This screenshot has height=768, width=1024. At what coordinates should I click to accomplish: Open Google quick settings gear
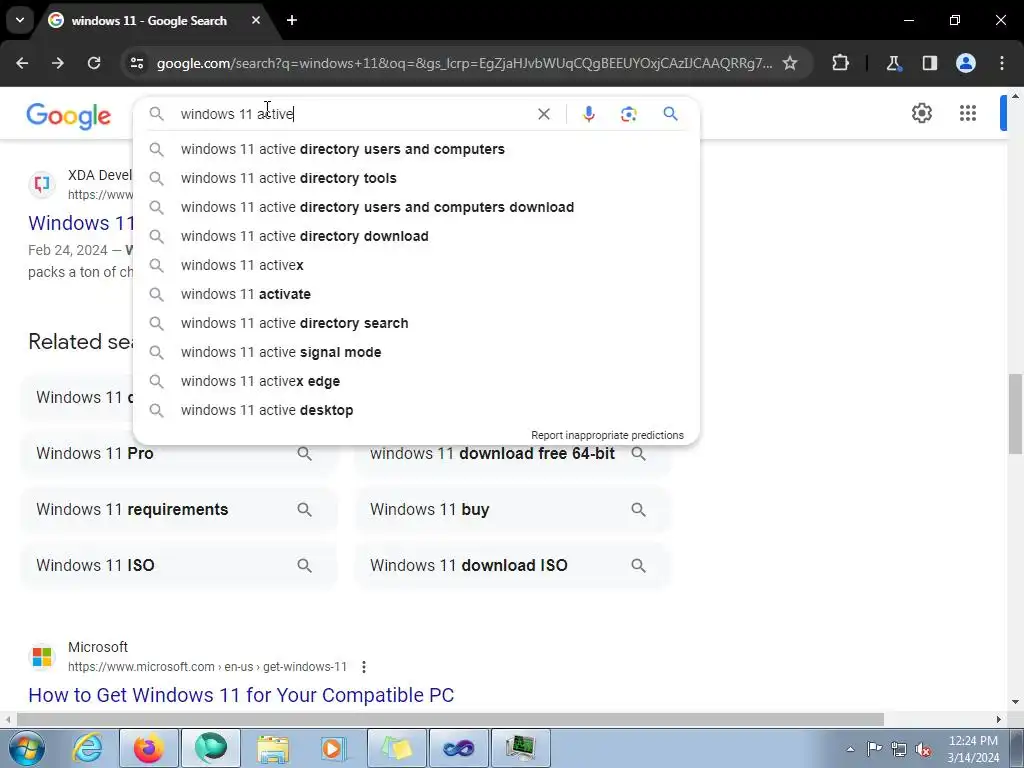tap(921, 113)
